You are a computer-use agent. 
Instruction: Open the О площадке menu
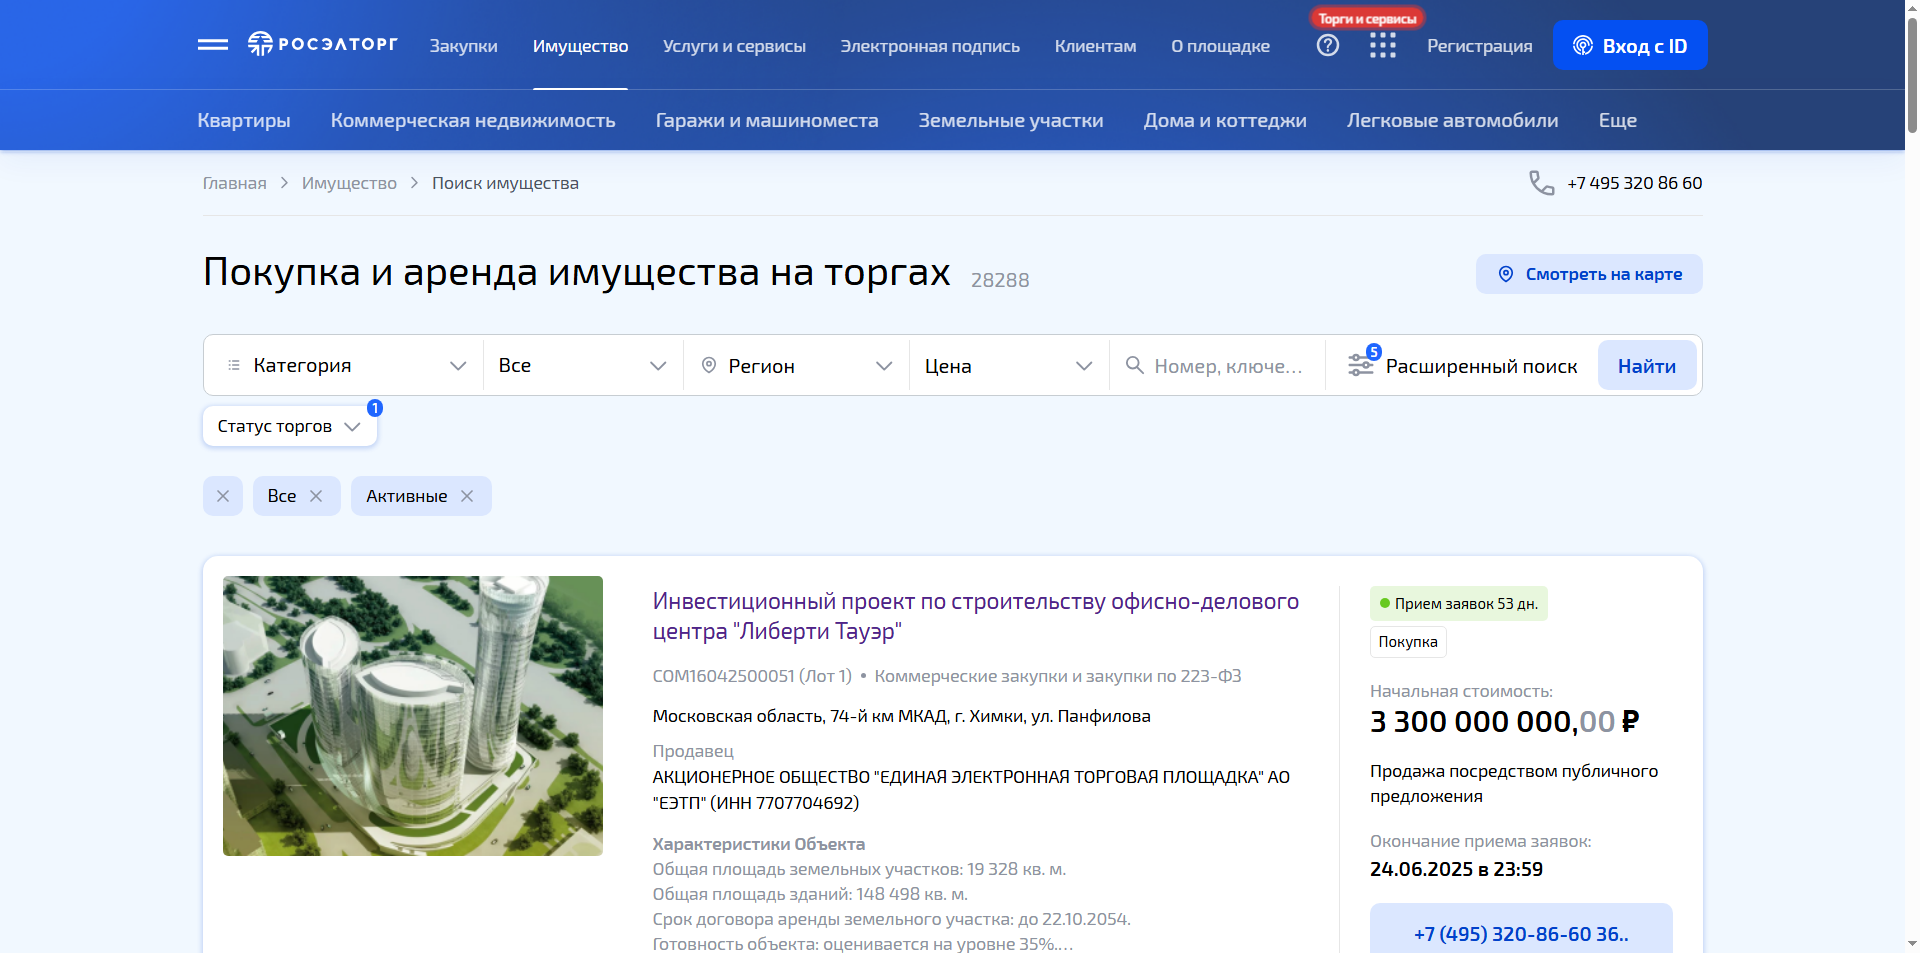coord(1220,46)
